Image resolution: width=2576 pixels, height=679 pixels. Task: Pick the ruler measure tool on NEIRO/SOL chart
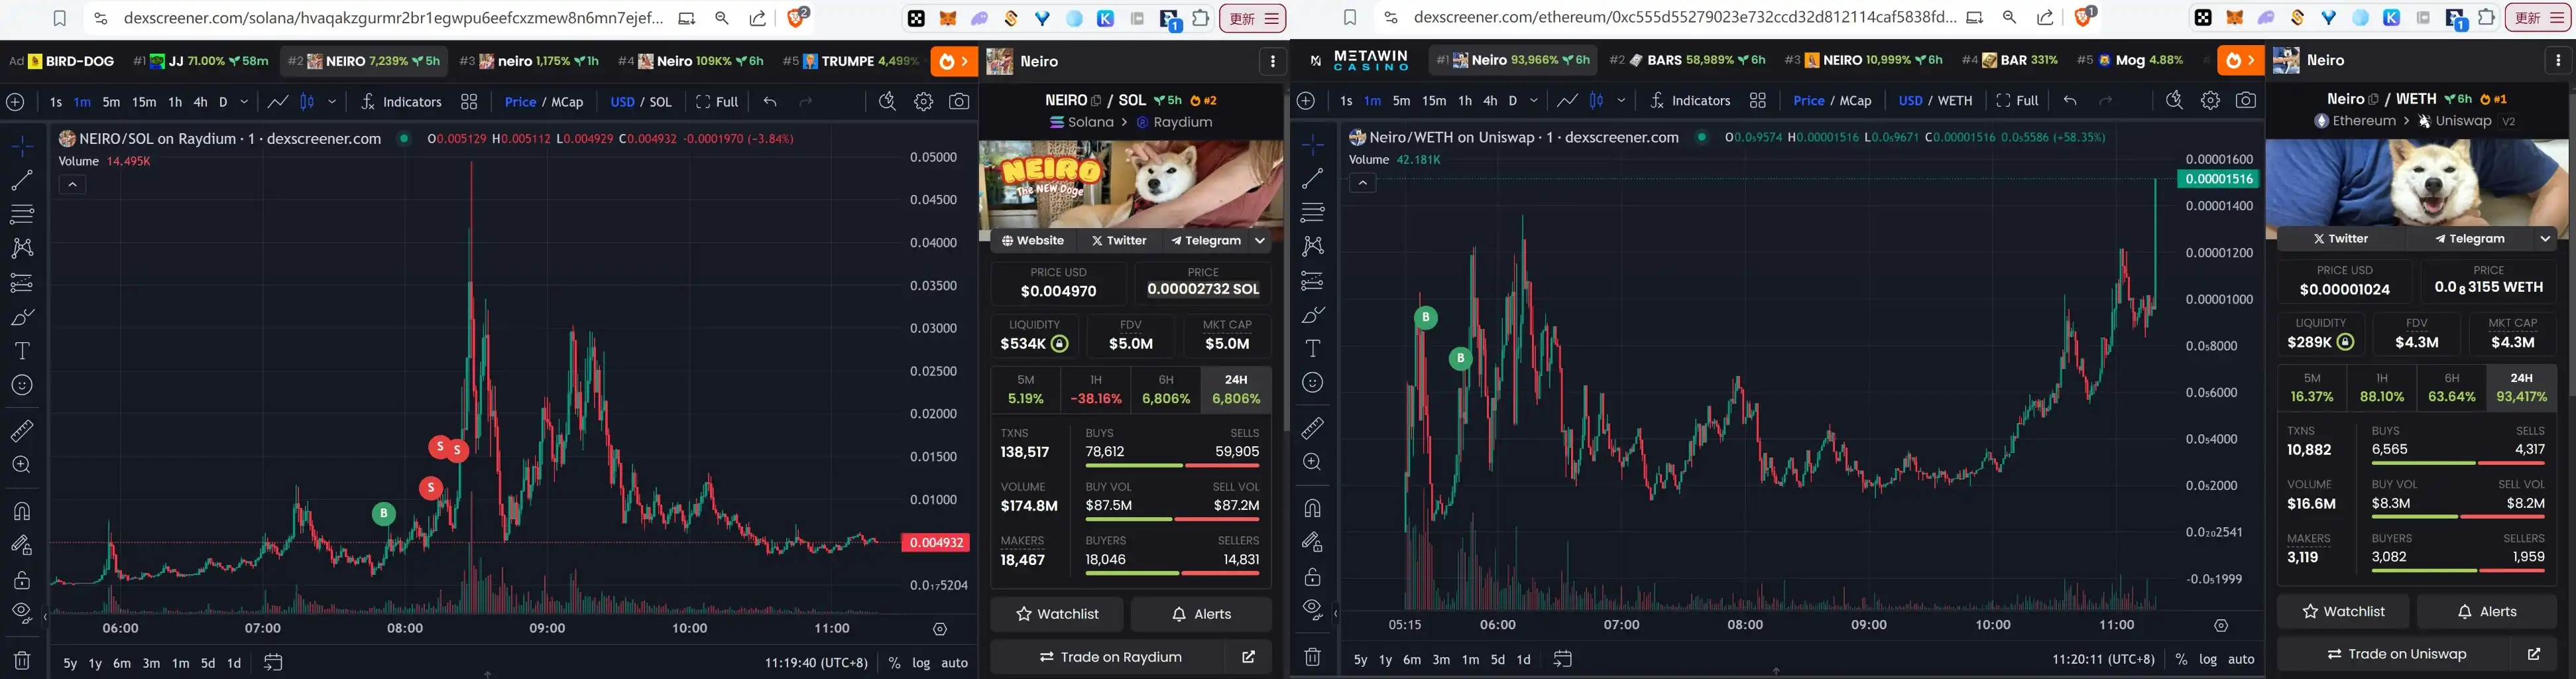tap(21, 431)
